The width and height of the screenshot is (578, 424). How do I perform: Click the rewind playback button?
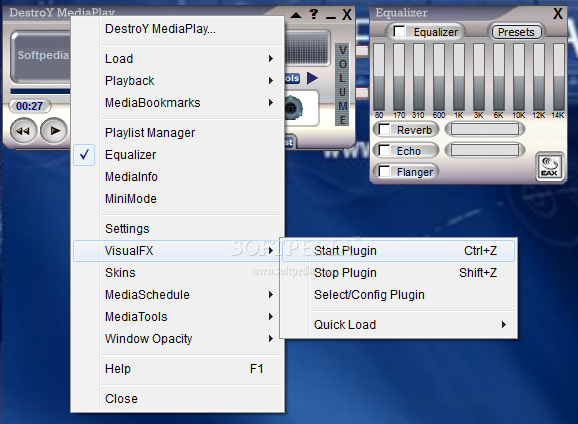coord(23,131)
